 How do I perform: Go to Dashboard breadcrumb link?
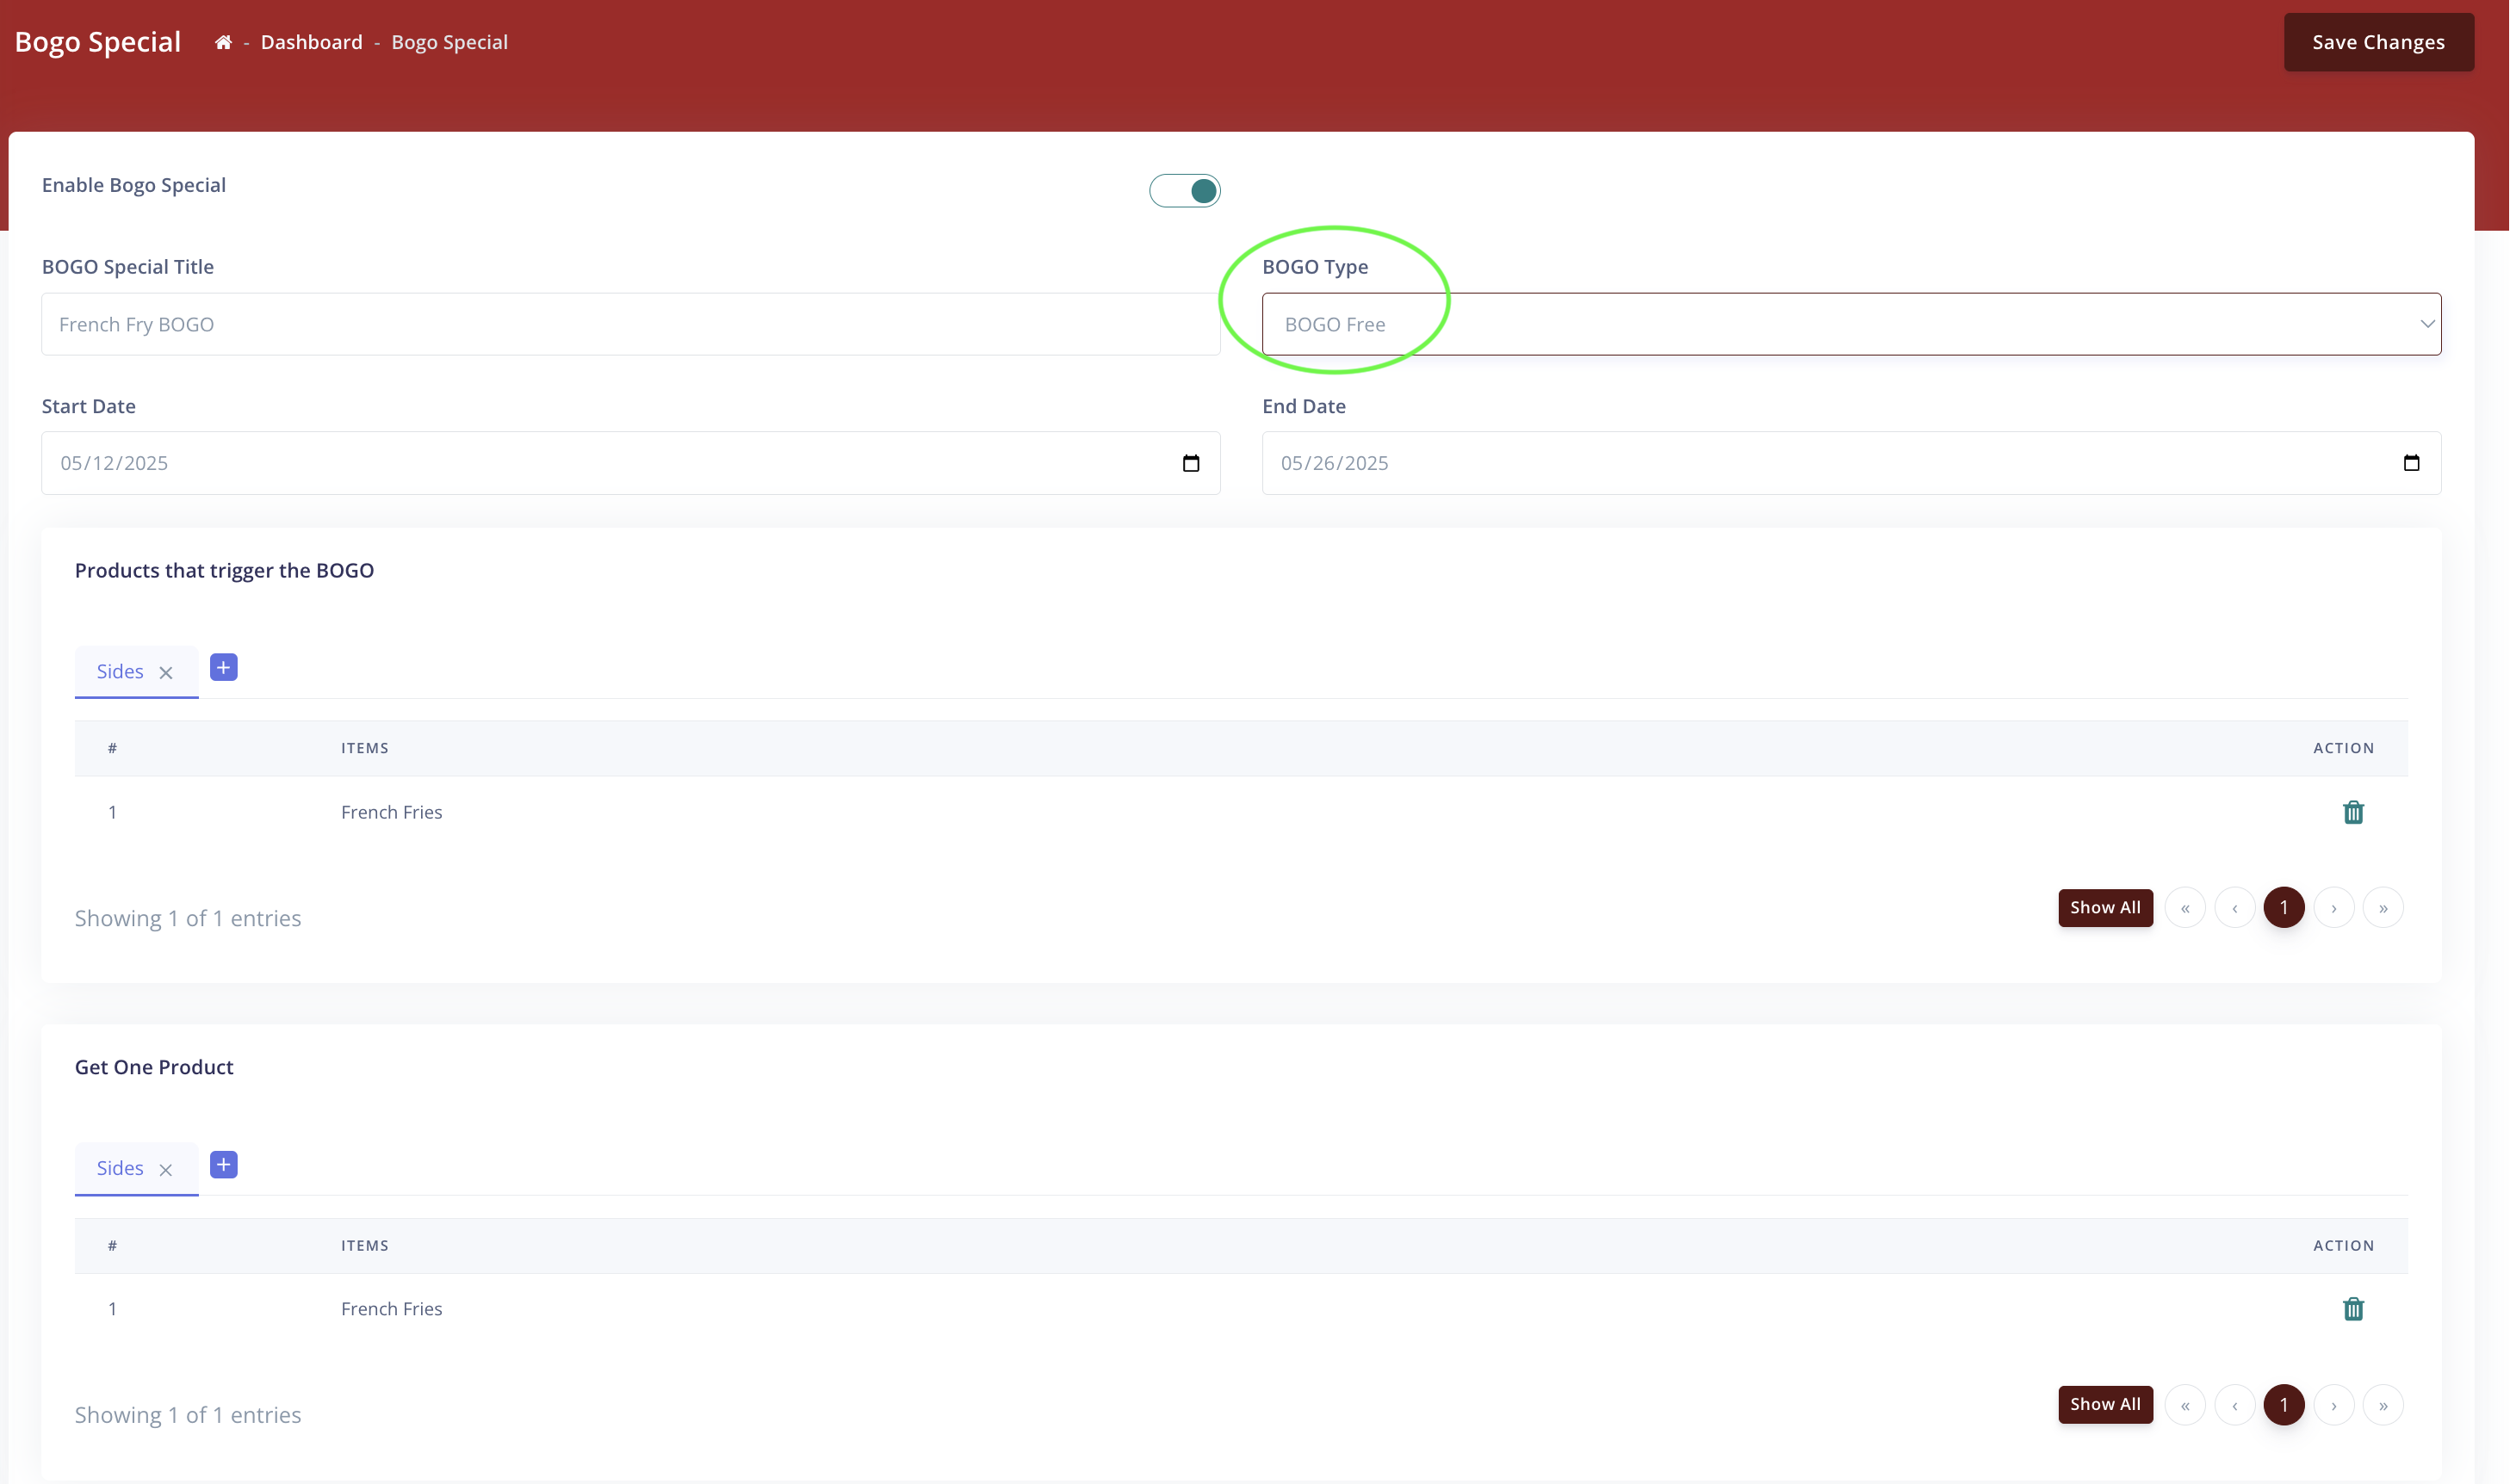click(311, 42)
